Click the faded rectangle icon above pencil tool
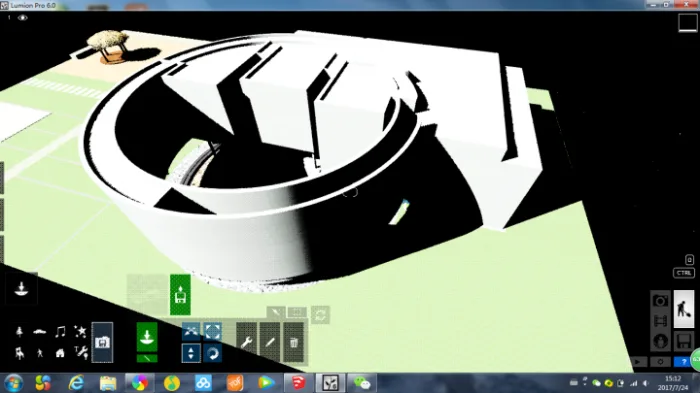 [297, 312]
